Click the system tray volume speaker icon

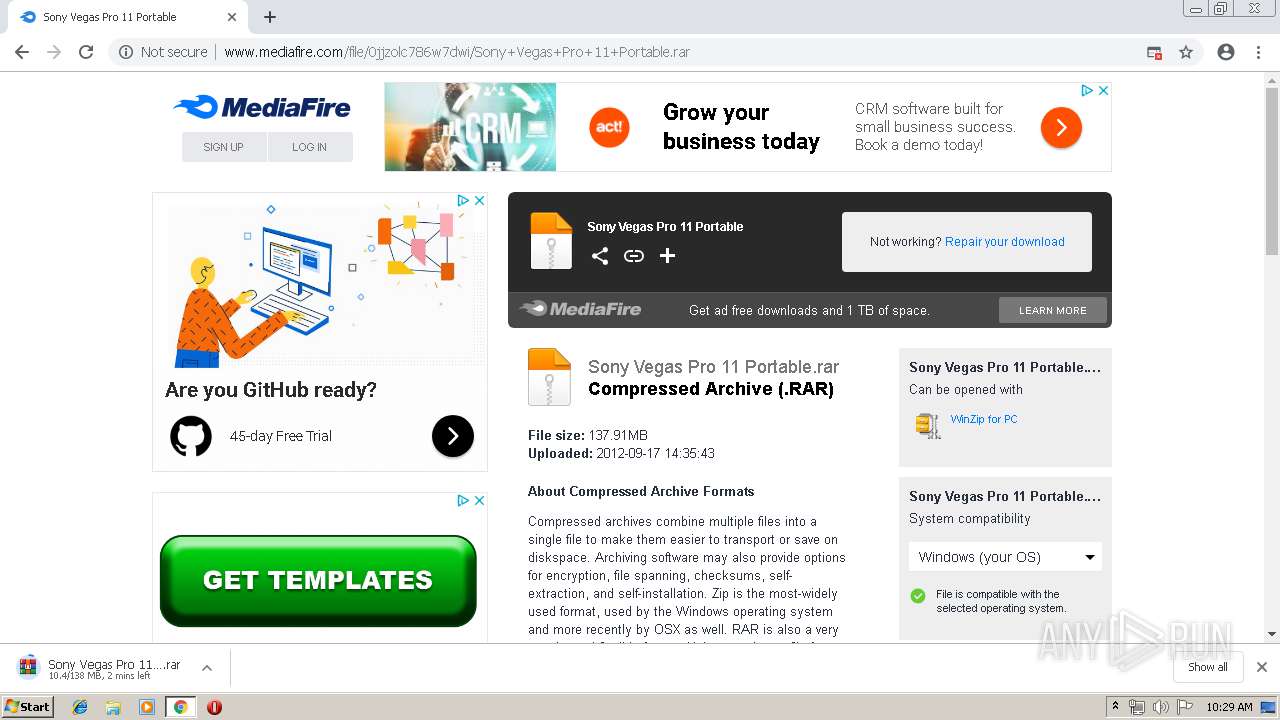click(1161, 707)
